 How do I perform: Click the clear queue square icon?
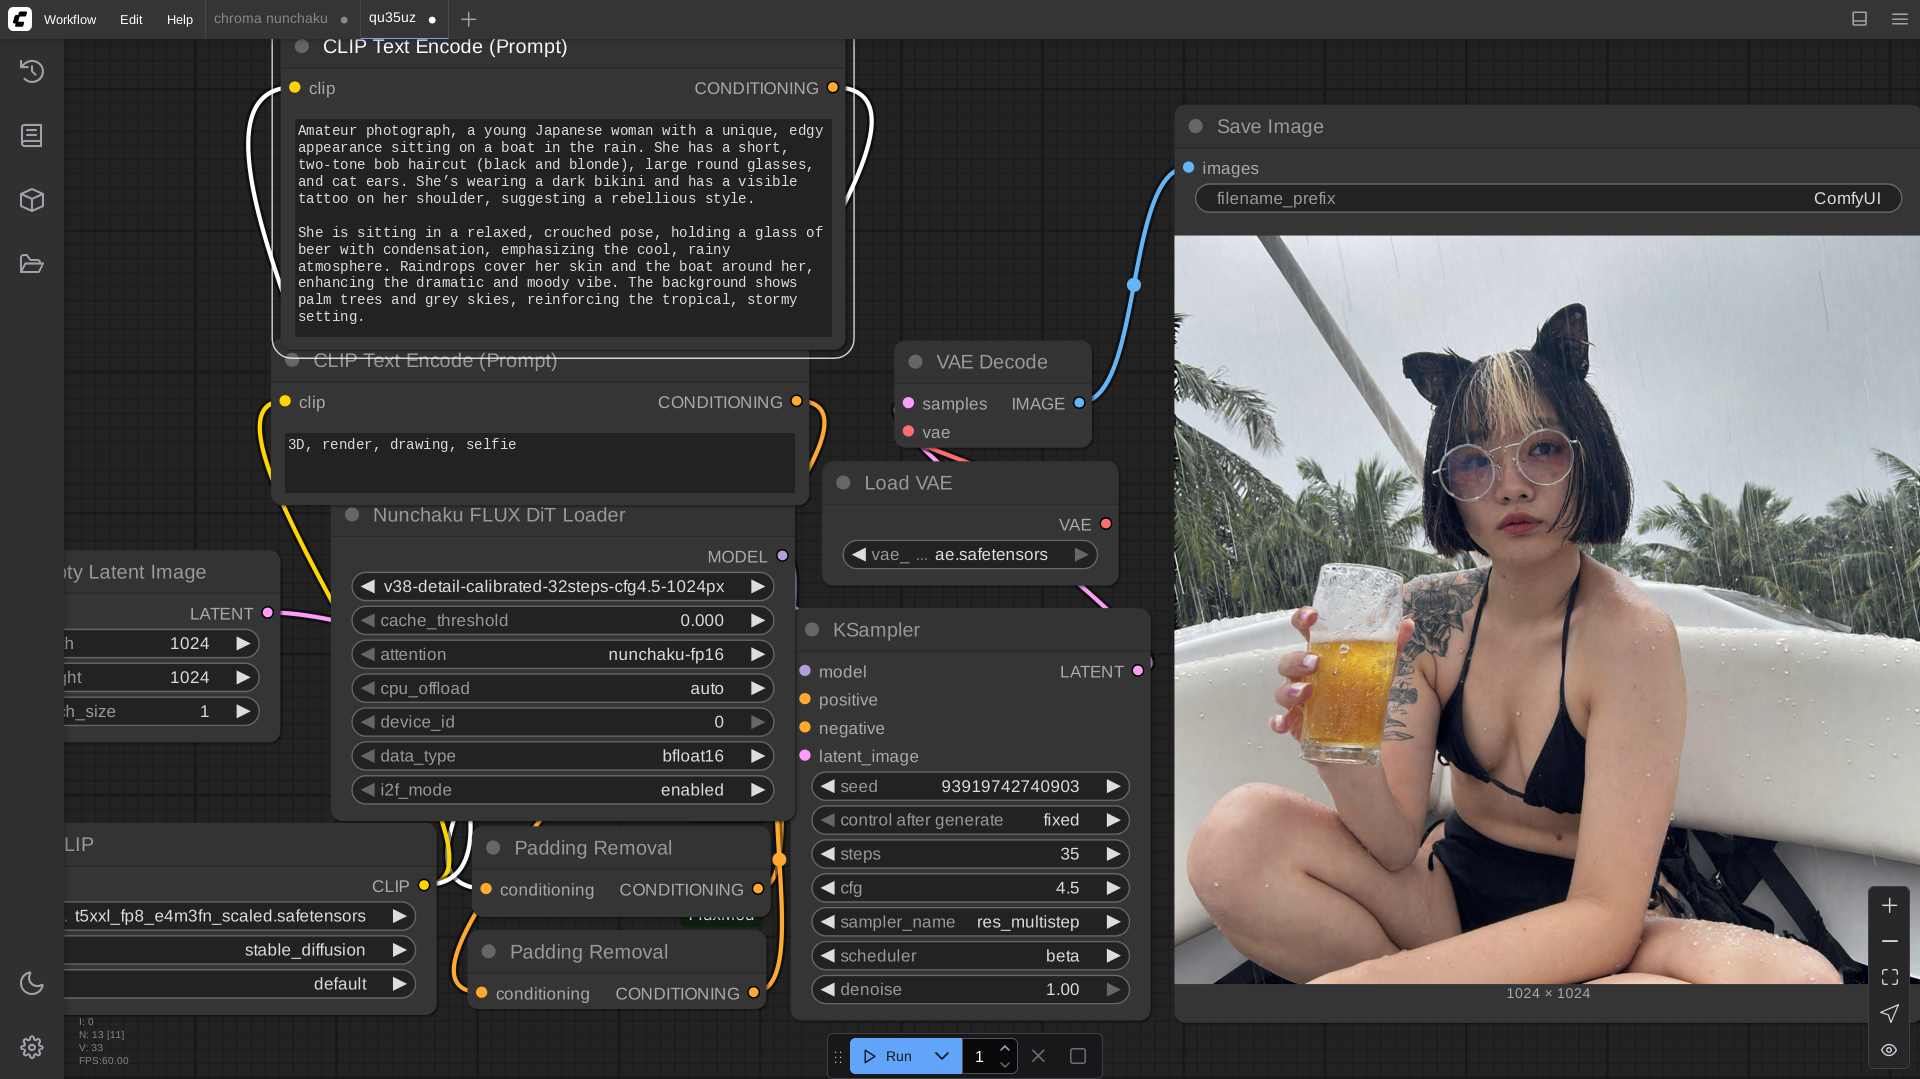click(1078, 1056)
